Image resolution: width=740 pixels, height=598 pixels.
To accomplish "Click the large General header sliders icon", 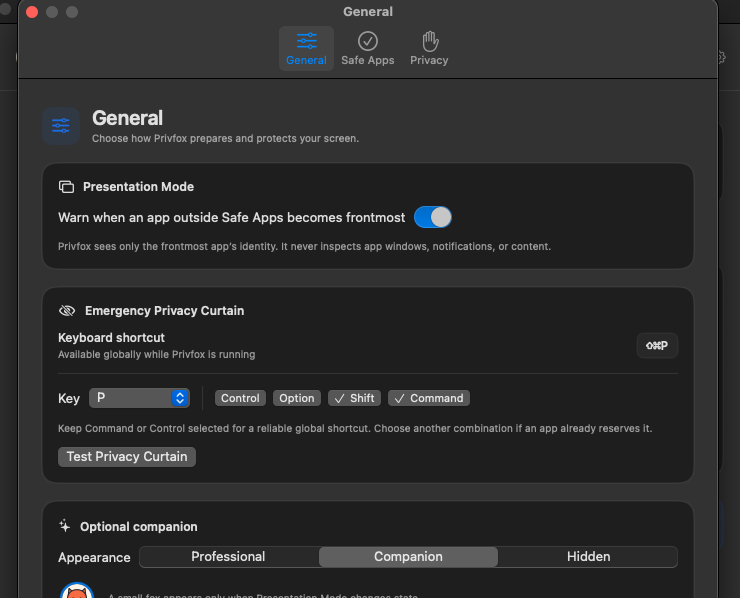I will coord(61,126).
